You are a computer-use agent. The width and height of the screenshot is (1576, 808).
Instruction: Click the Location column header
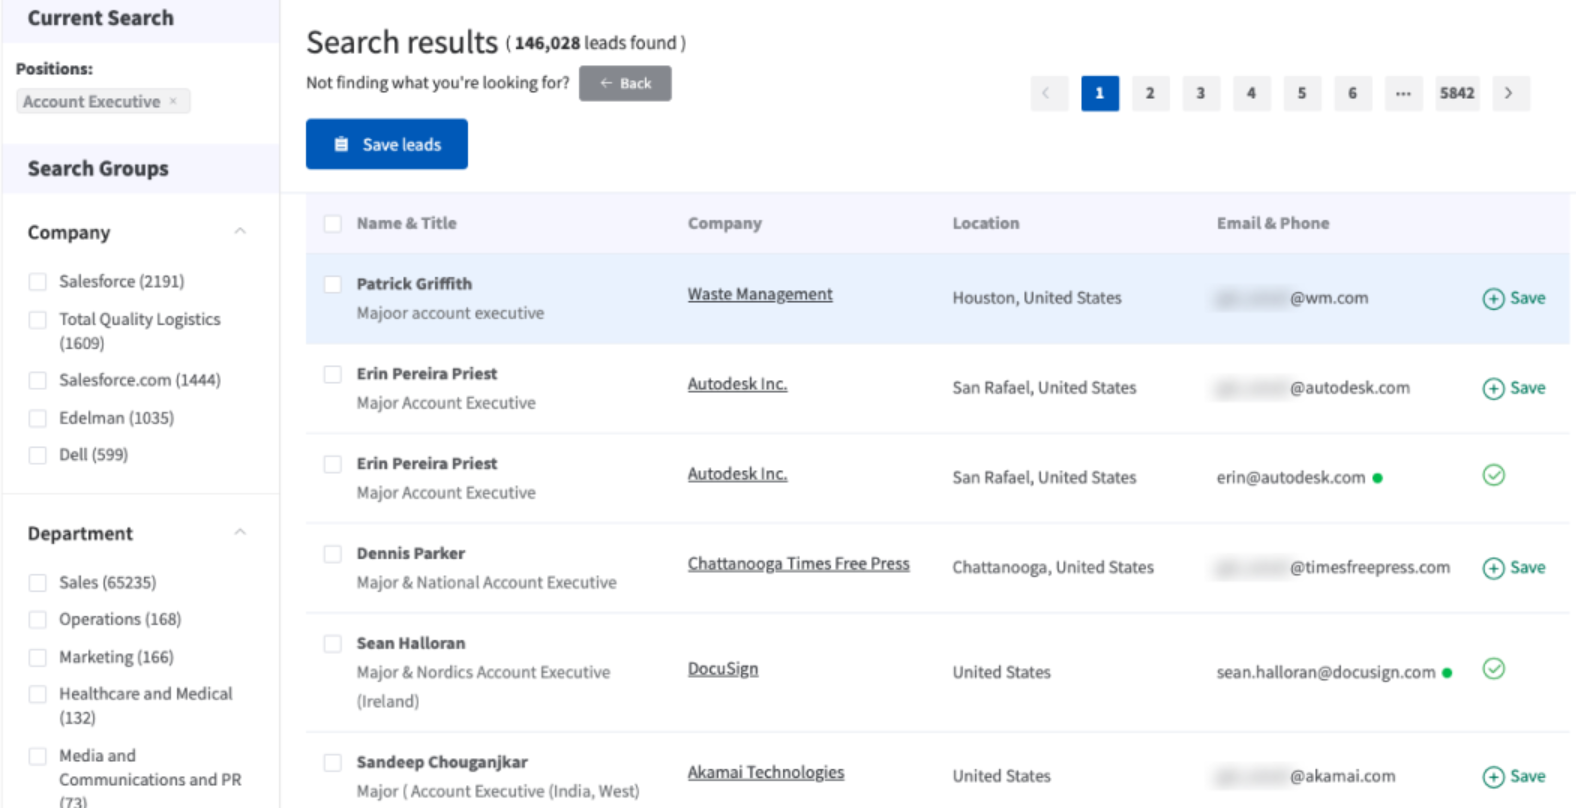(985, 223)
